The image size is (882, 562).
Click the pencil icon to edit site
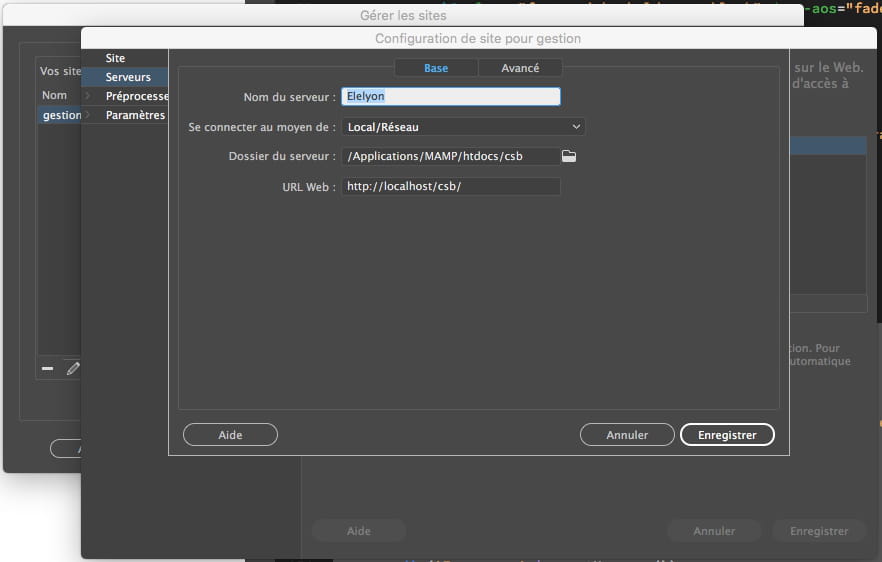pos(72,369)
